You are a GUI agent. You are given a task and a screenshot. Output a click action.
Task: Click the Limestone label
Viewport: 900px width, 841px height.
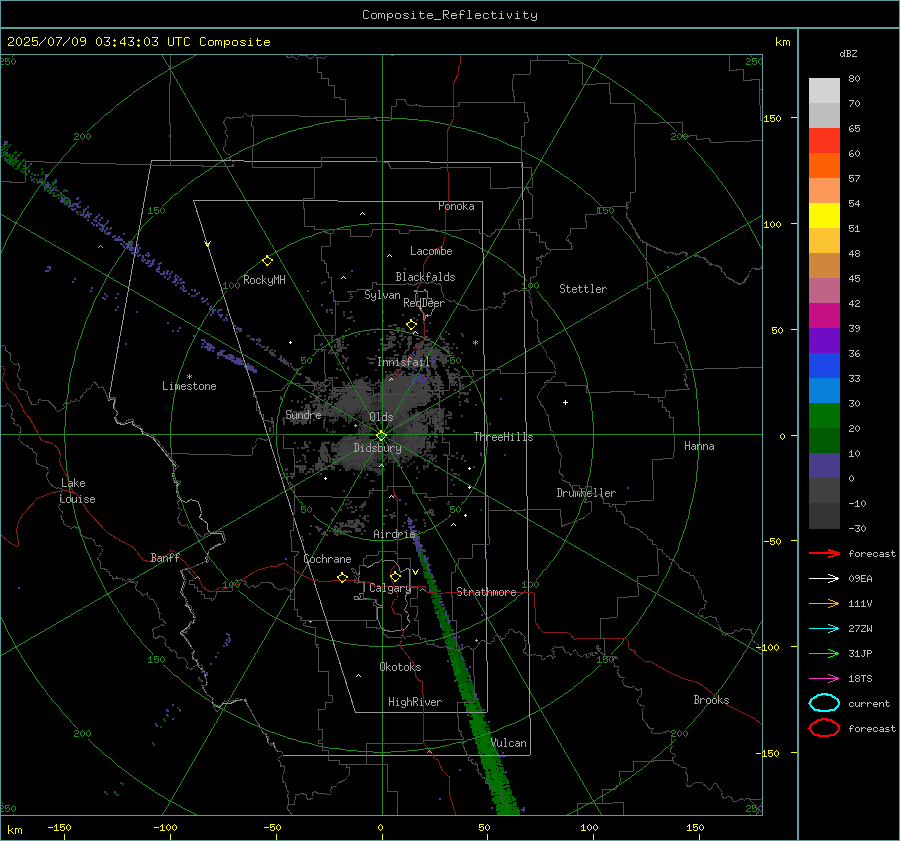[x=189, y=386]
